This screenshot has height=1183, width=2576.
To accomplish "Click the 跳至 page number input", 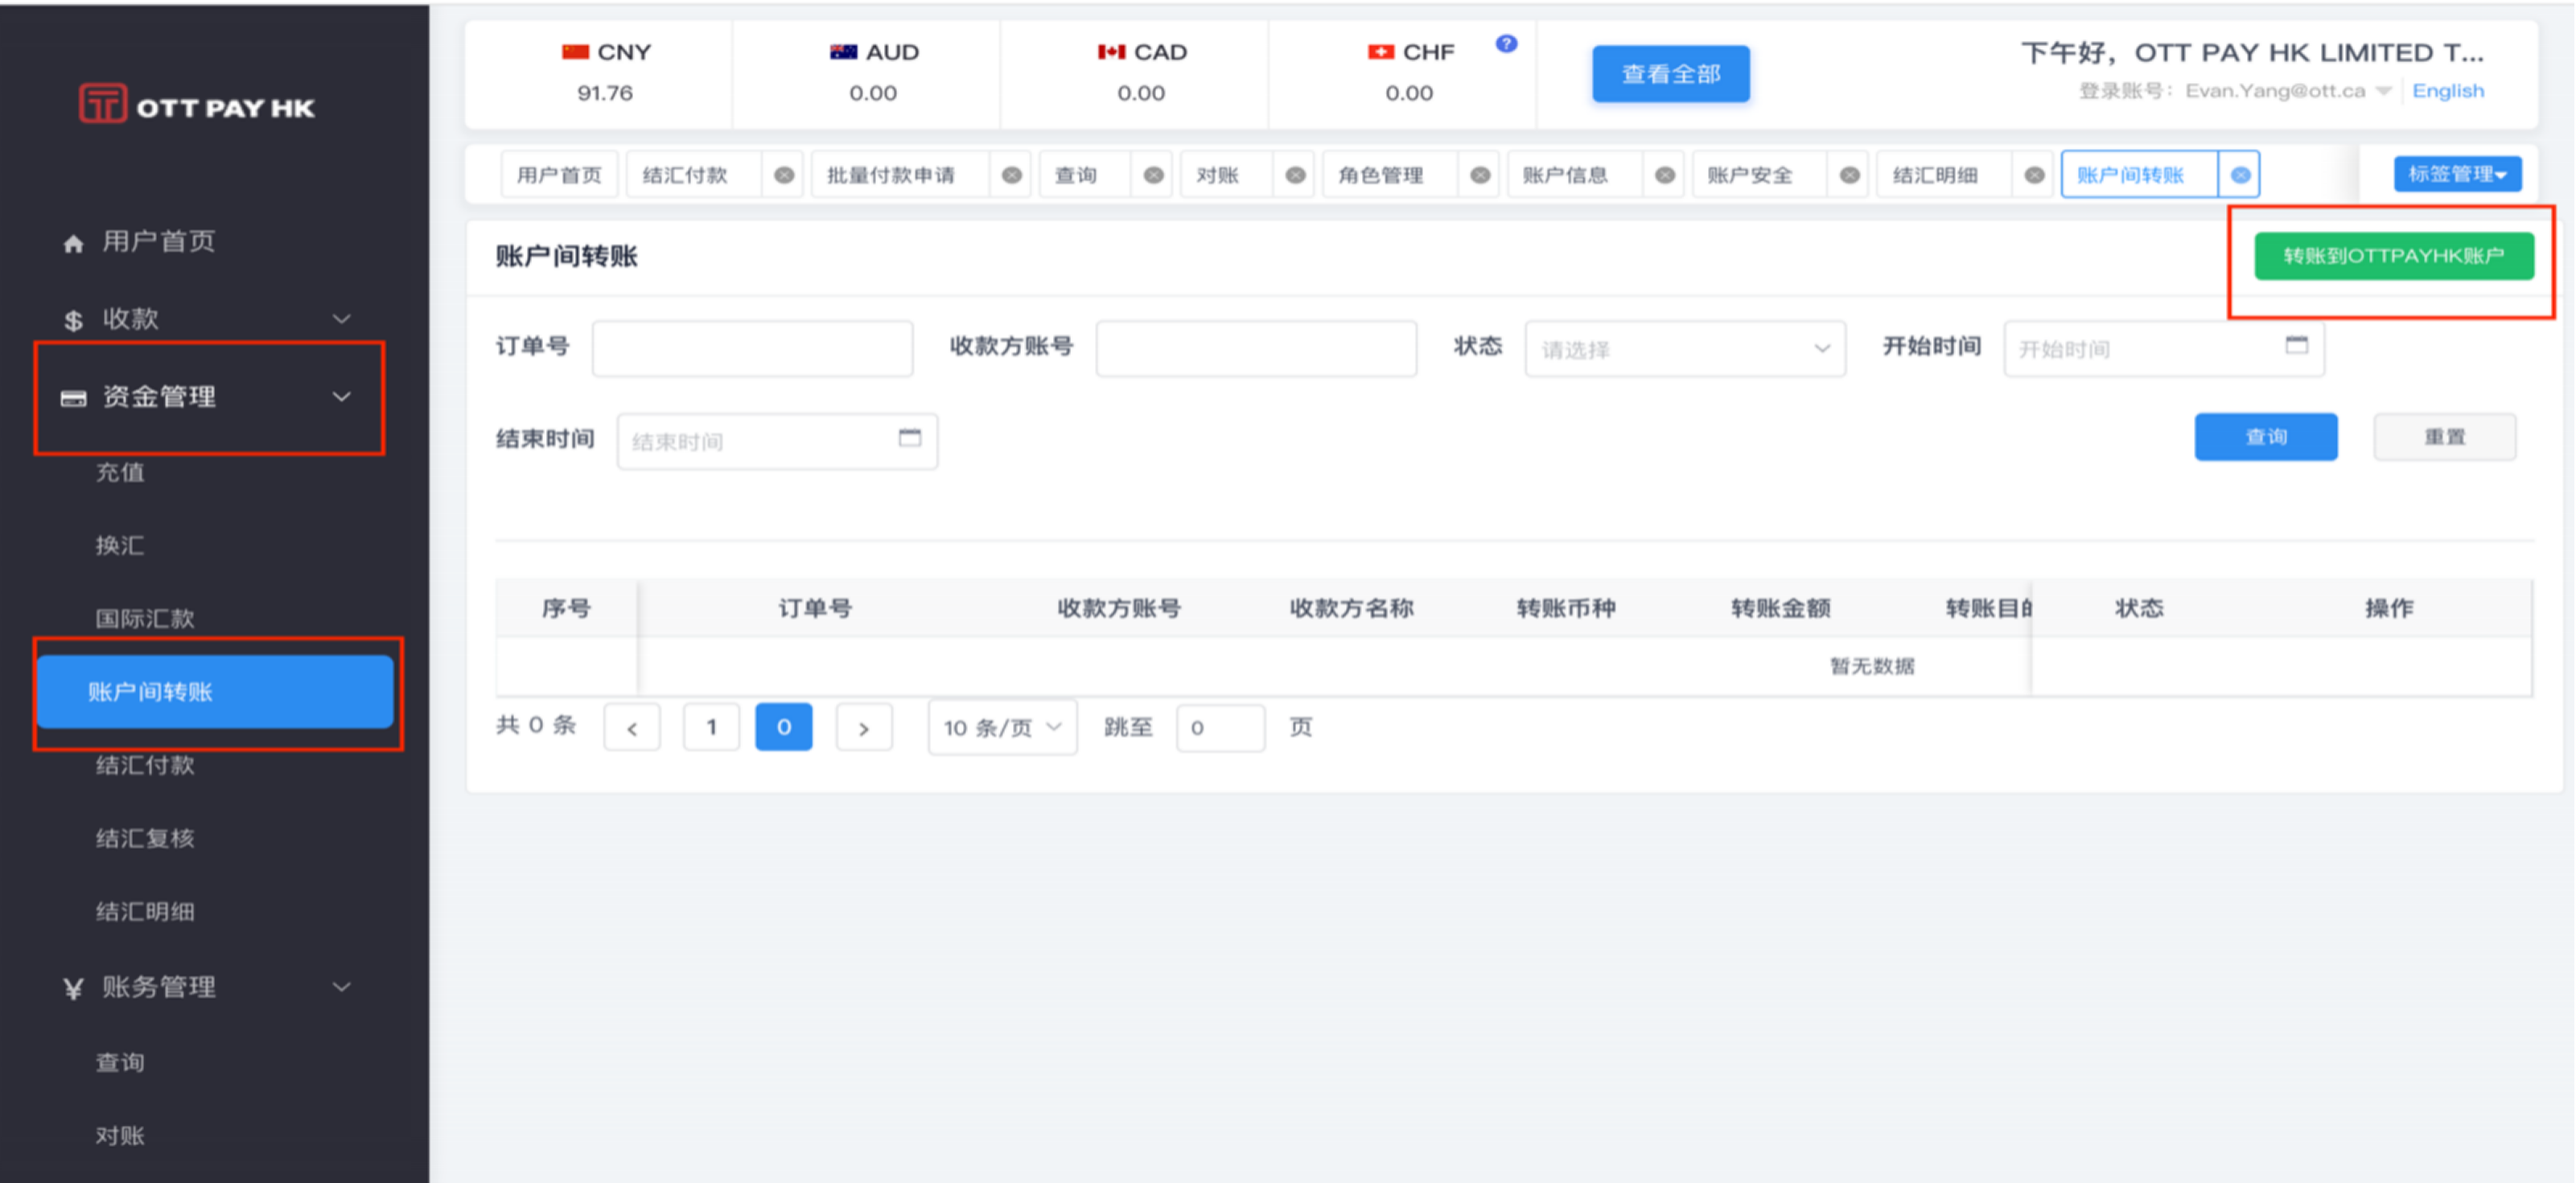I will [1221, 727].
